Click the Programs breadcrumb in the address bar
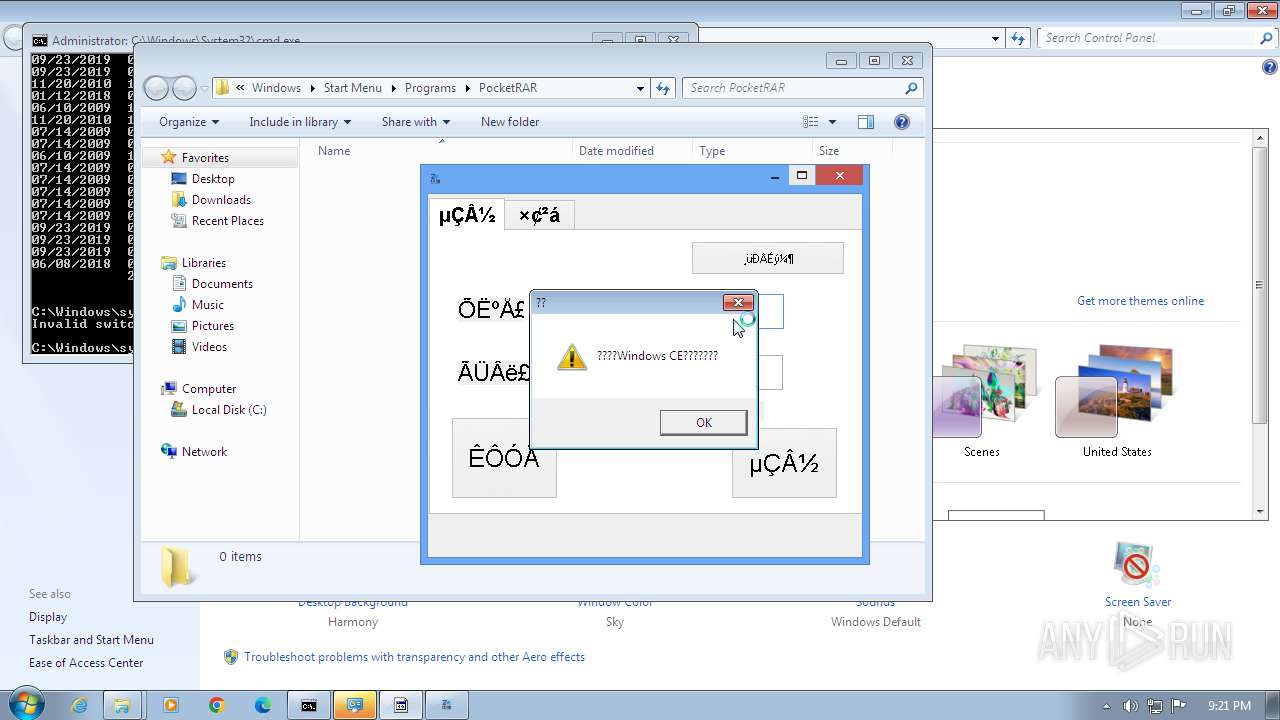Screen dimensions: 1280x720 click(430, 88)
